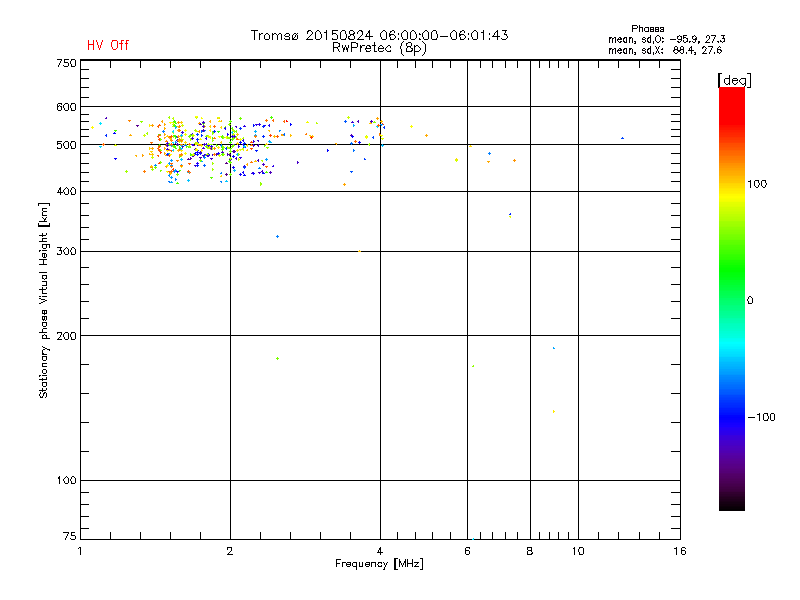Click the '[deg]' colorbar unit label
This screenshot has height=600, width=800.
[734, 80]
